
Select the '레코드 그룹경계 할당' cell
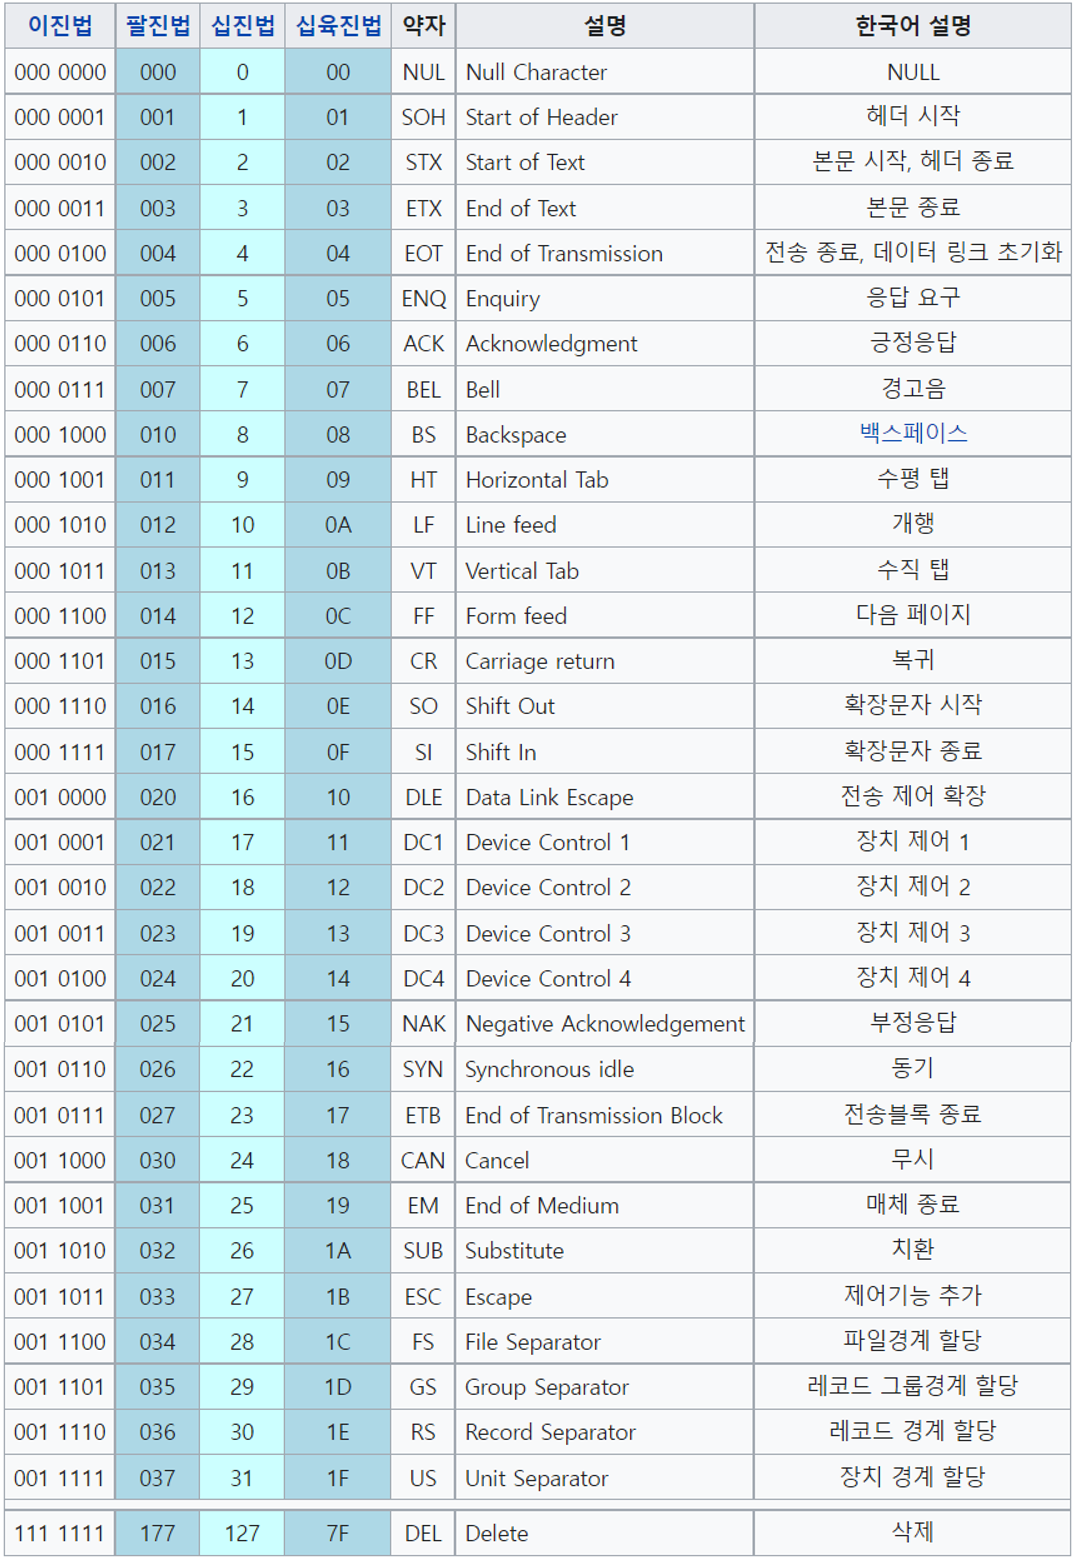[913, 1386]
